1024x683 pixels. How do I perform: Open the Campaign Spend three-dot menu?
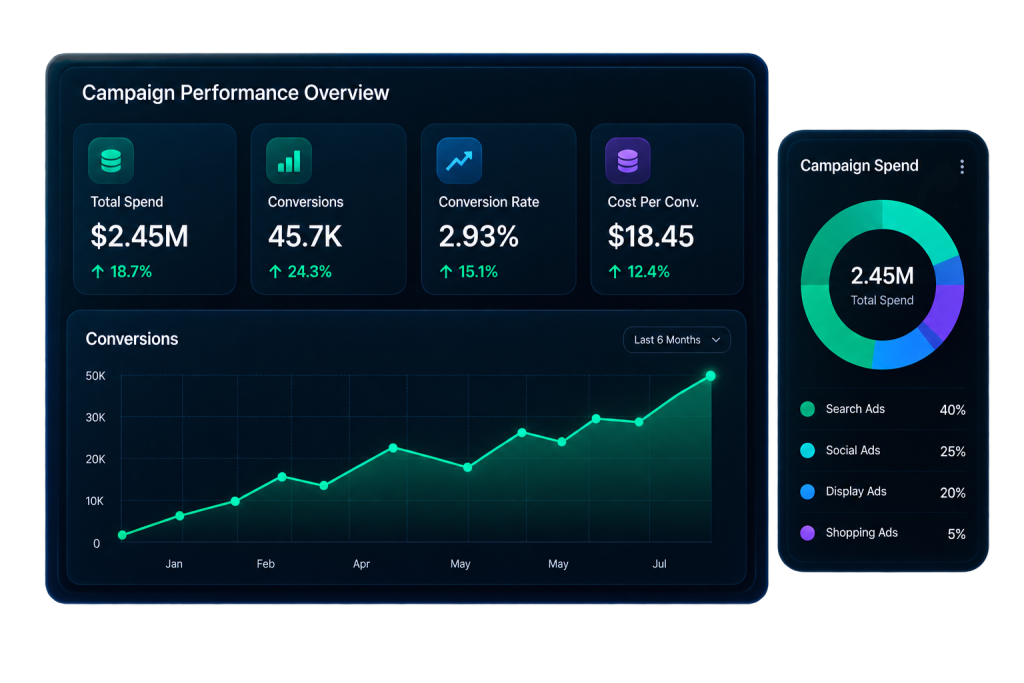click(962, 167)
